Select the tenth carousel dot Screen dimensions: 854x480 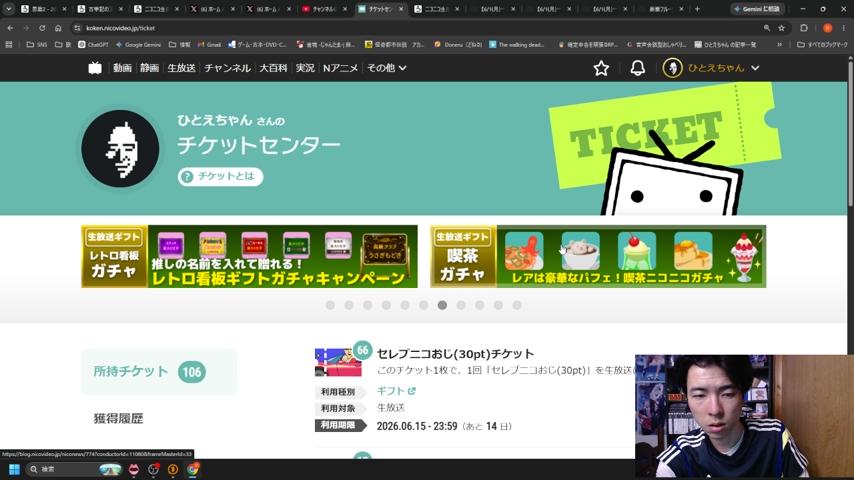[x=498, y=305]
